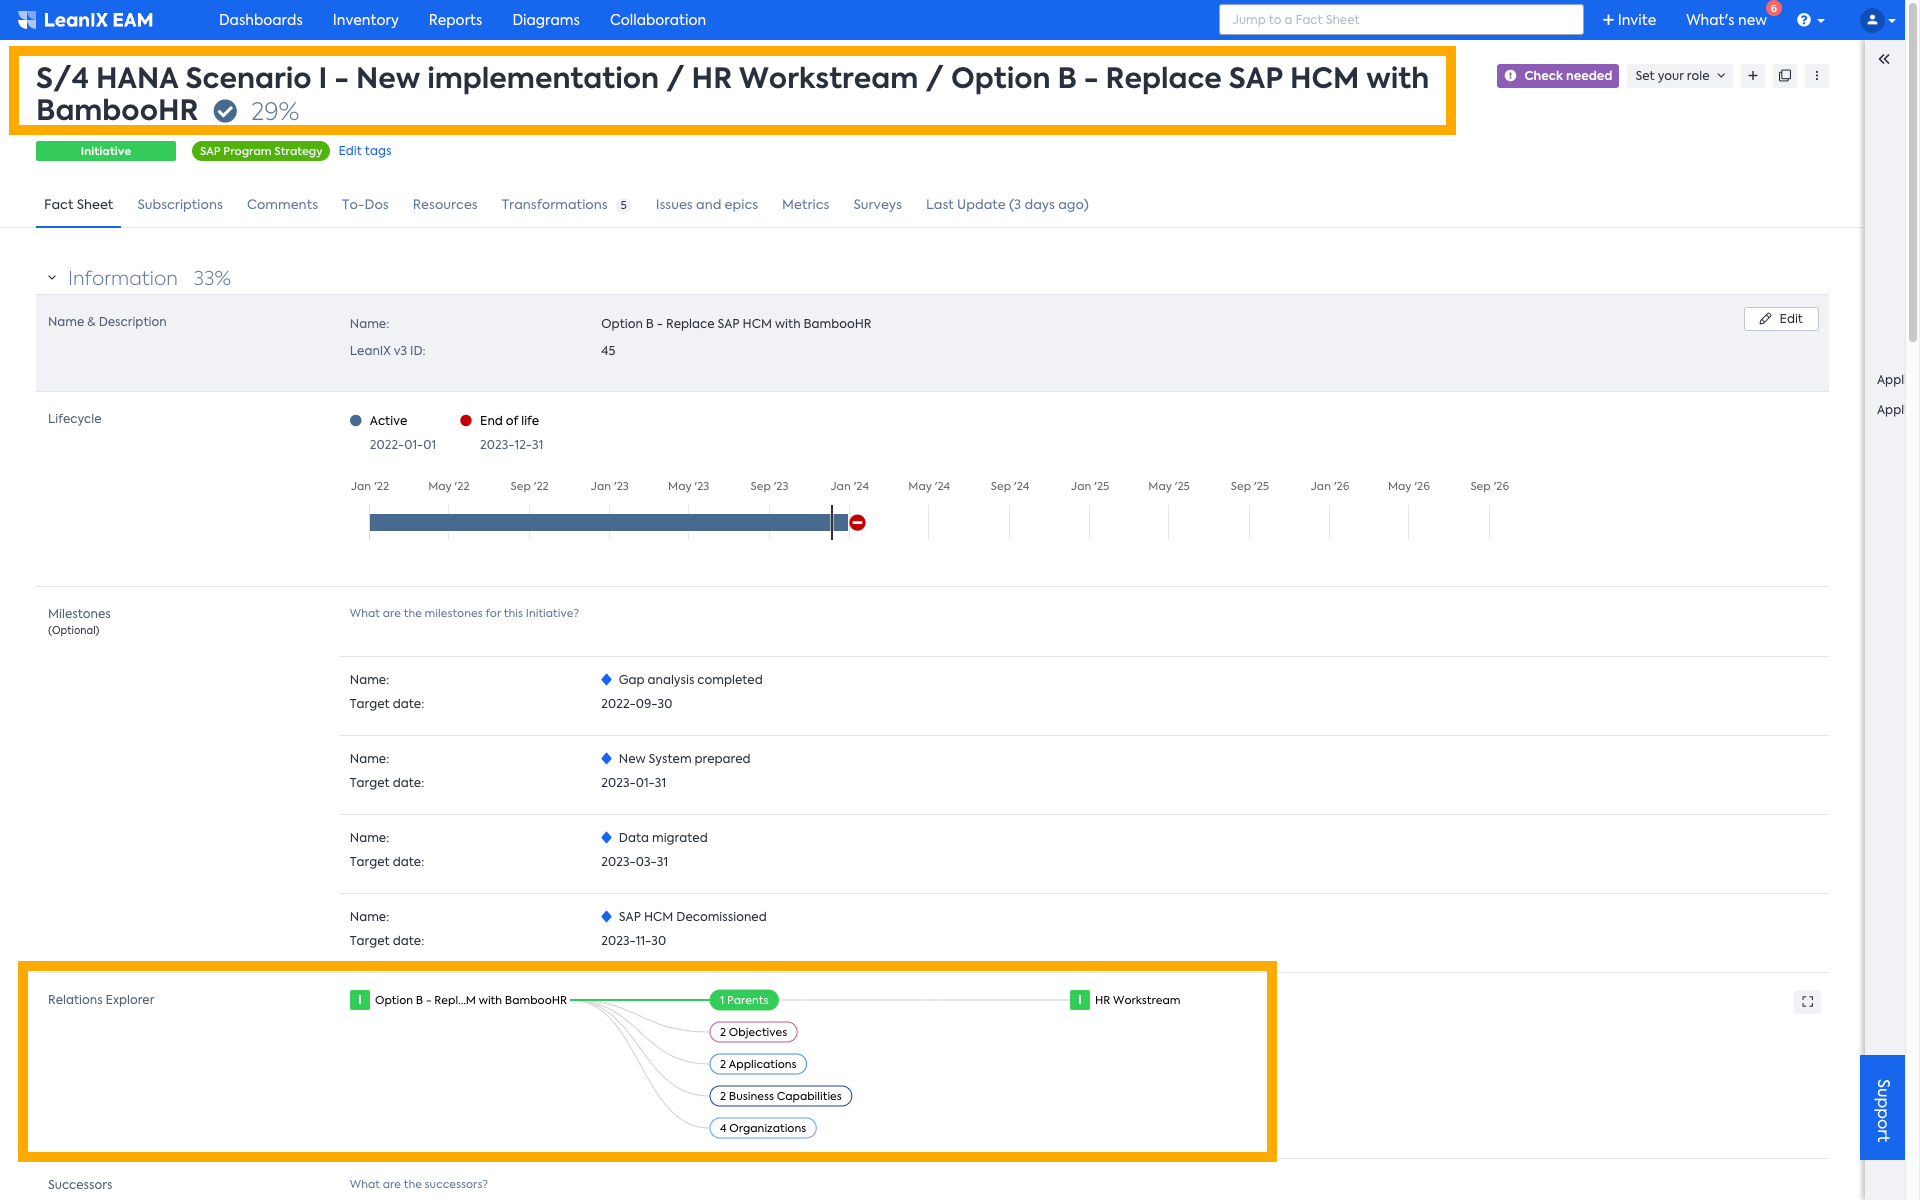Click the SAP HCM Decomissioned diamond icon
This screenshot has height=1200, width=1920.
click(x=606, y=917)
